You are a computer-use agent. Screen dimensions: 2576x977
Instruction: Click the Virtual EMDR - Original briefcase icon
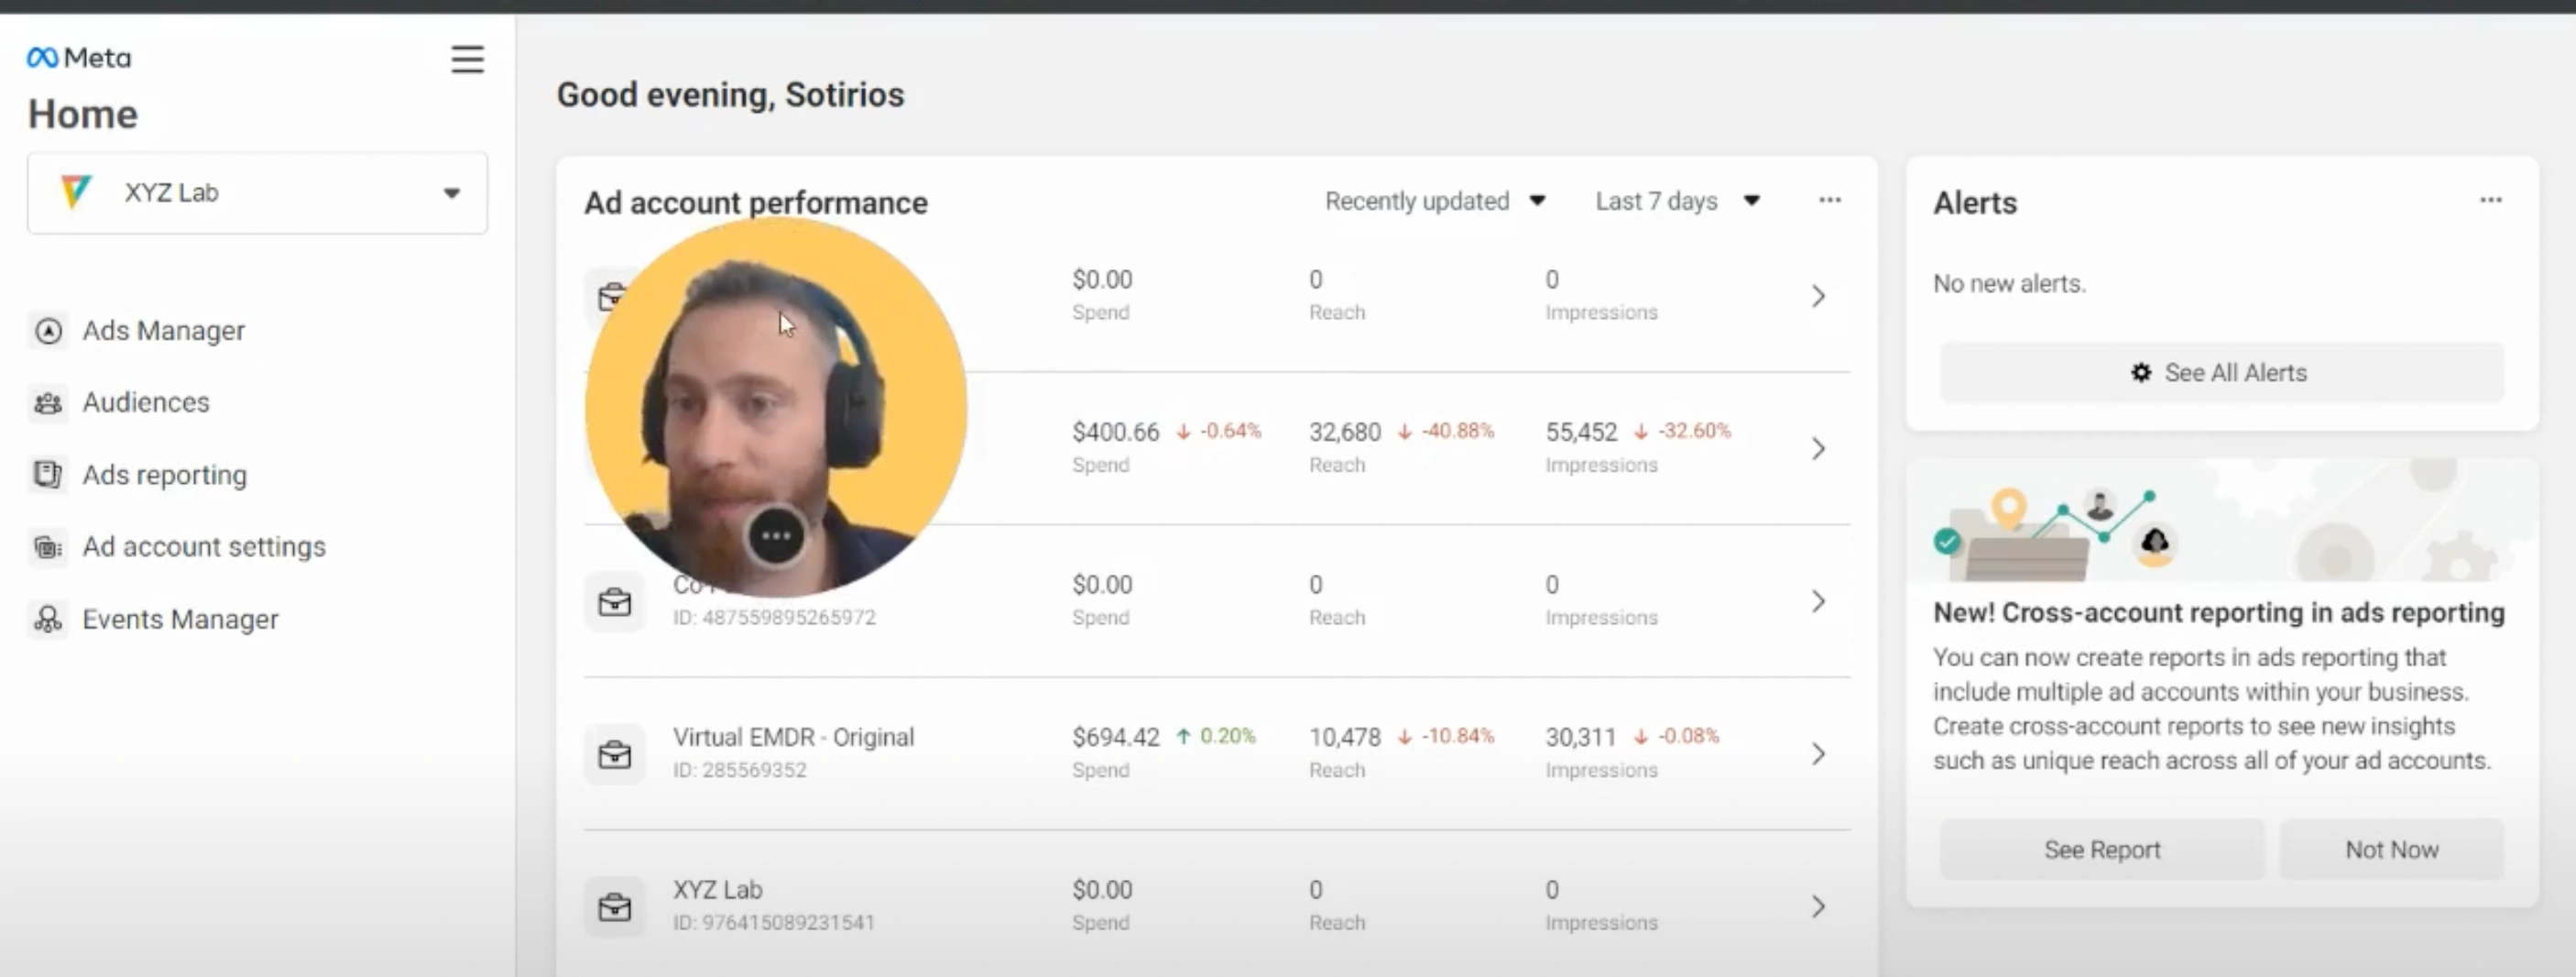615,755
